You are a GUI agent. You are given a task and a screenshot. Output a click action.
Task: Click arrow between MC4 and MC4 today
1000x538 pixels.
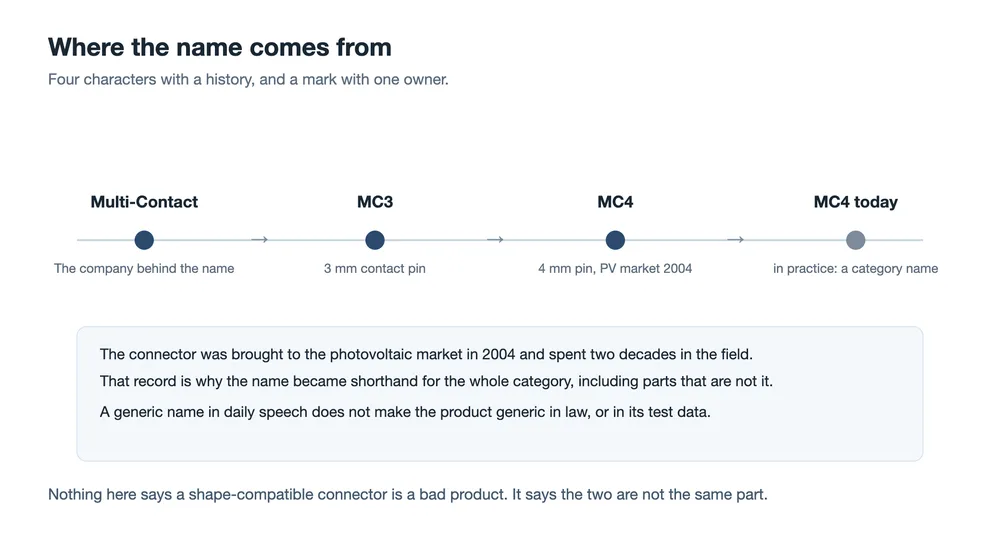735,240
